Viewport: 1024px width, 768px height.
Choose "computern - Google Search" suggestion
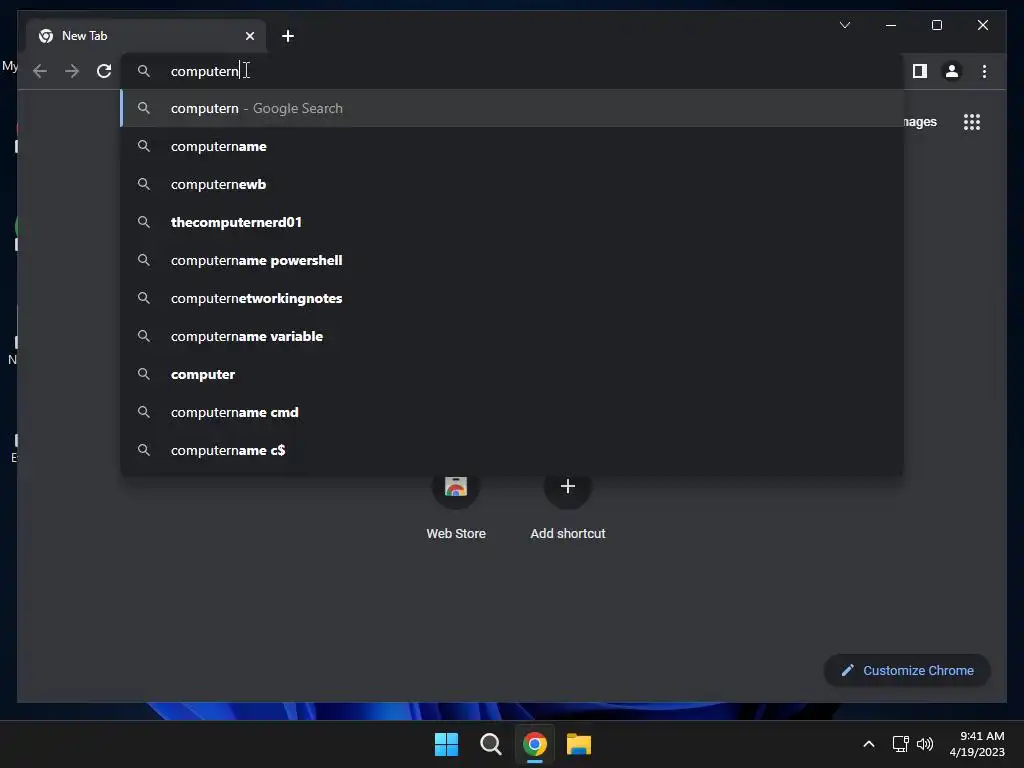[512, 108]
